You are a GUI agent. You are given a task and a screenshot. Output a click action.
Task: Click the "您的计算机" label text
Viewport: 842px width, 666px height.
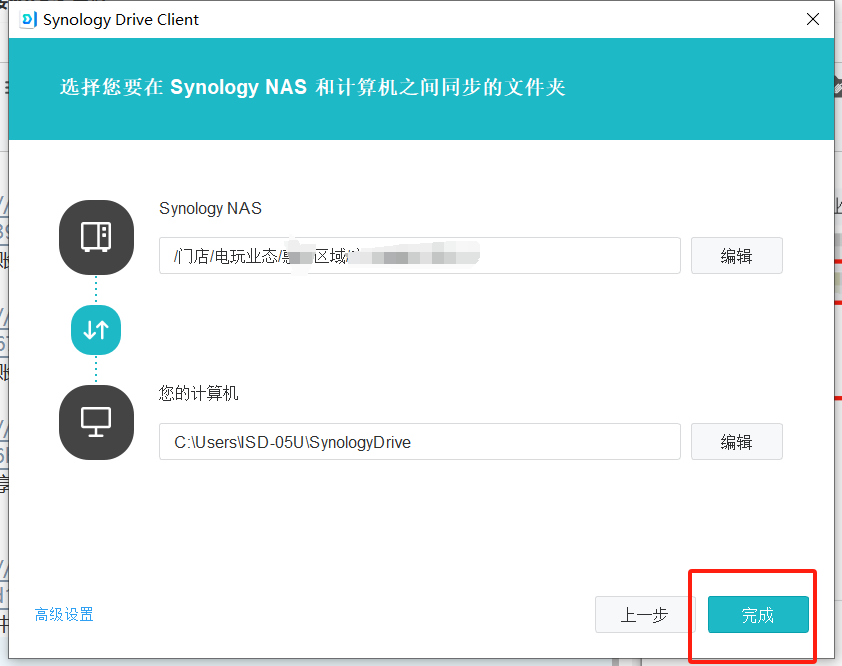[x=199, y=393]
